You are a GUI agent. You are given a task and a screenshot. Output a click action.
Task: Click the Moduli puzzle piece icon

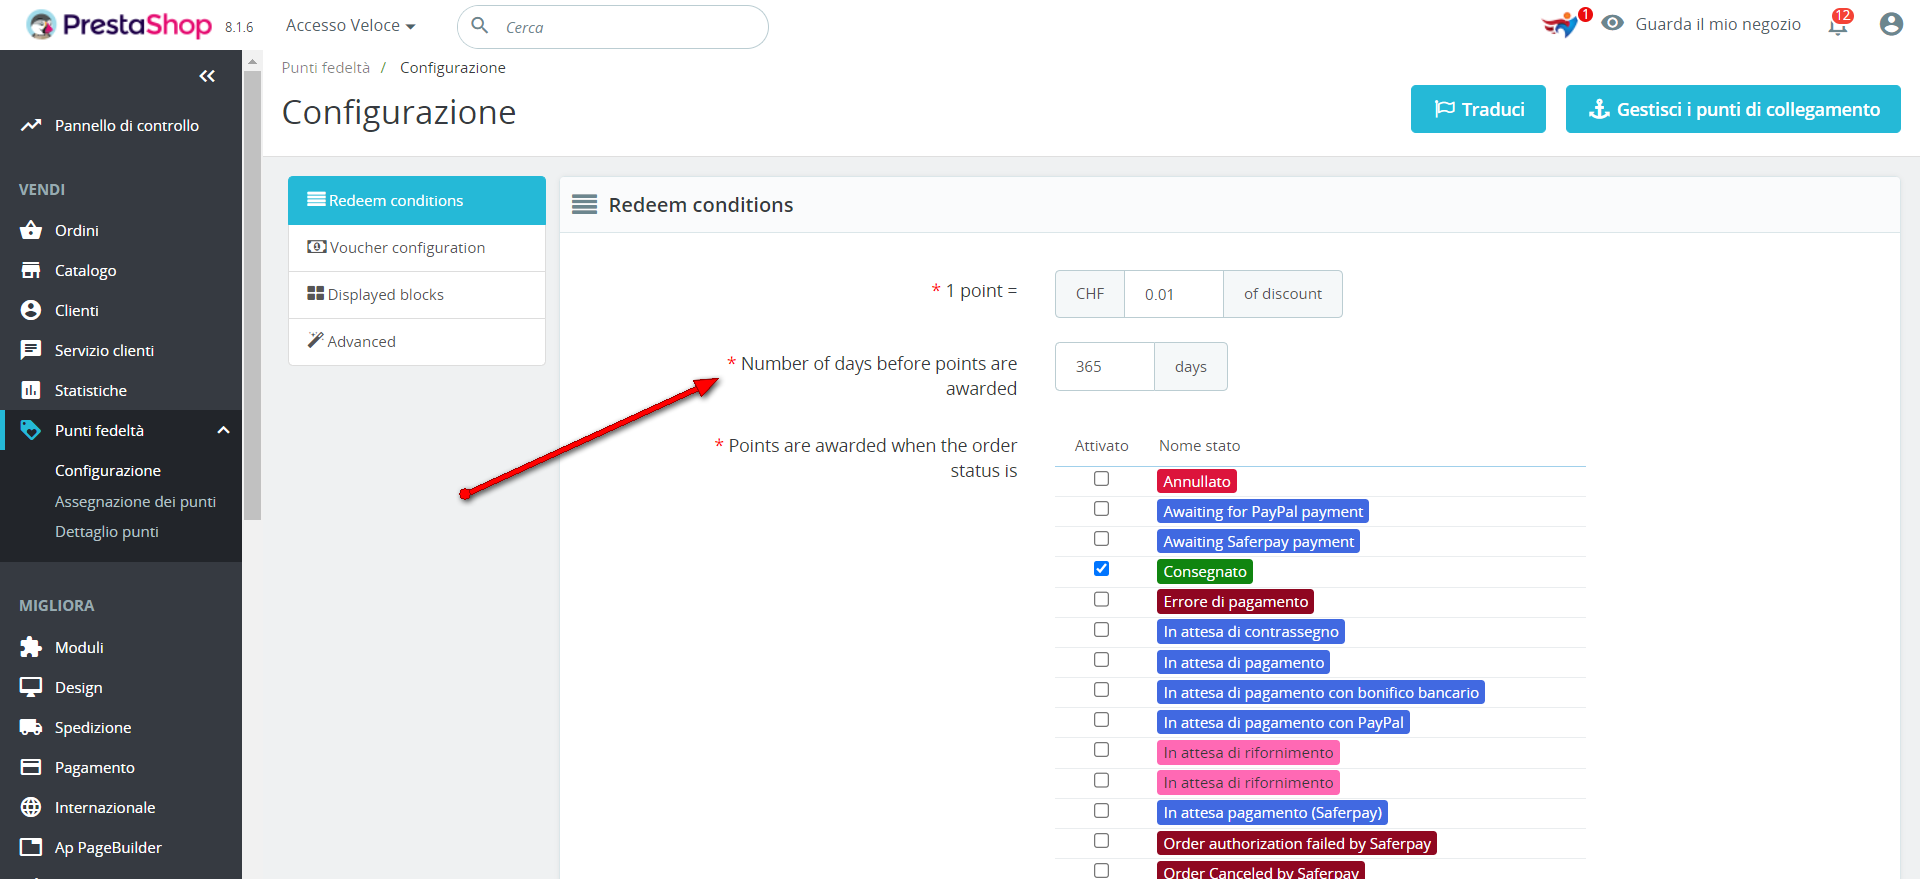click(x=31, y=647)
